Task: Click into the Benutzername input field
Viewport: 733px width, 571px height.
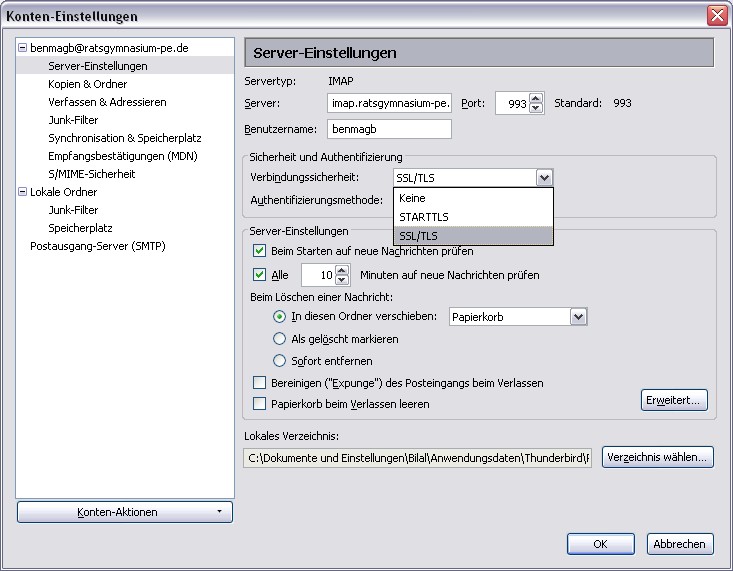Action: click(x=389, y=129)
